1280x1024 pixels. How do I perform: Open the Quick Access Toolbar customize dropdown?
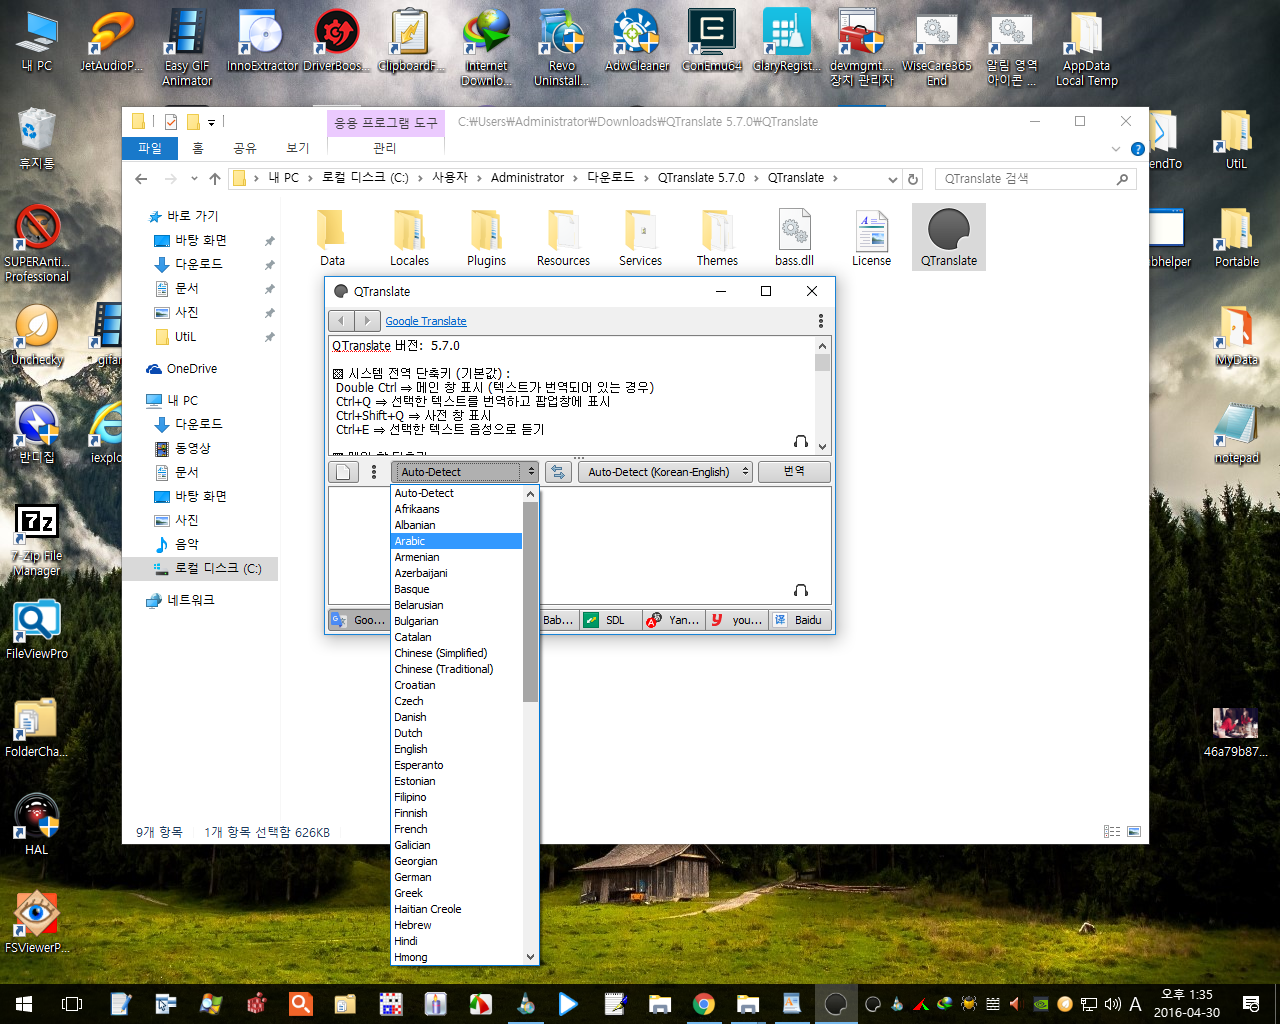pyautogui.click(x=212, y=122)
